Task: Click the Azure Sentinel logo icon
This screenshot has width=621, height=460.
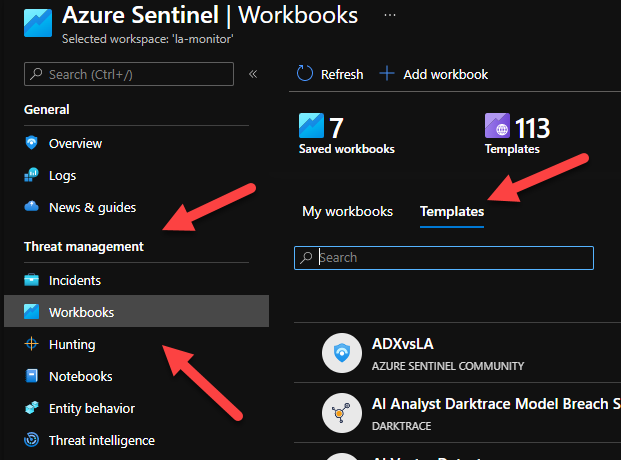Action: [38, 23]
